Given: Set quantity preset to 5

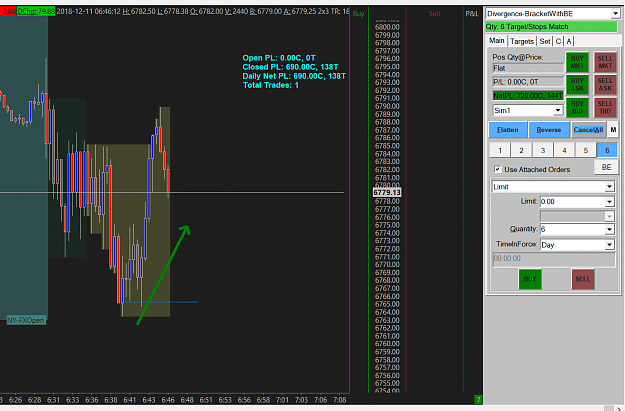Looking at the screenshot, I should [x=586, y=150].
